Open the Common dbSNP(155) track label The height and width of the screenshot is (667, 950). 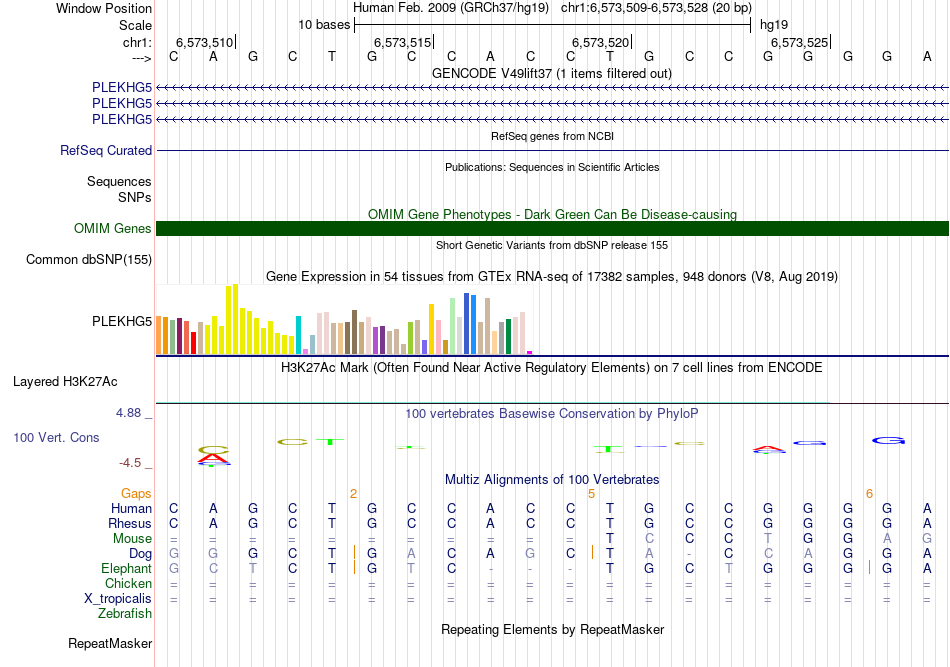(x=88, y=259)
